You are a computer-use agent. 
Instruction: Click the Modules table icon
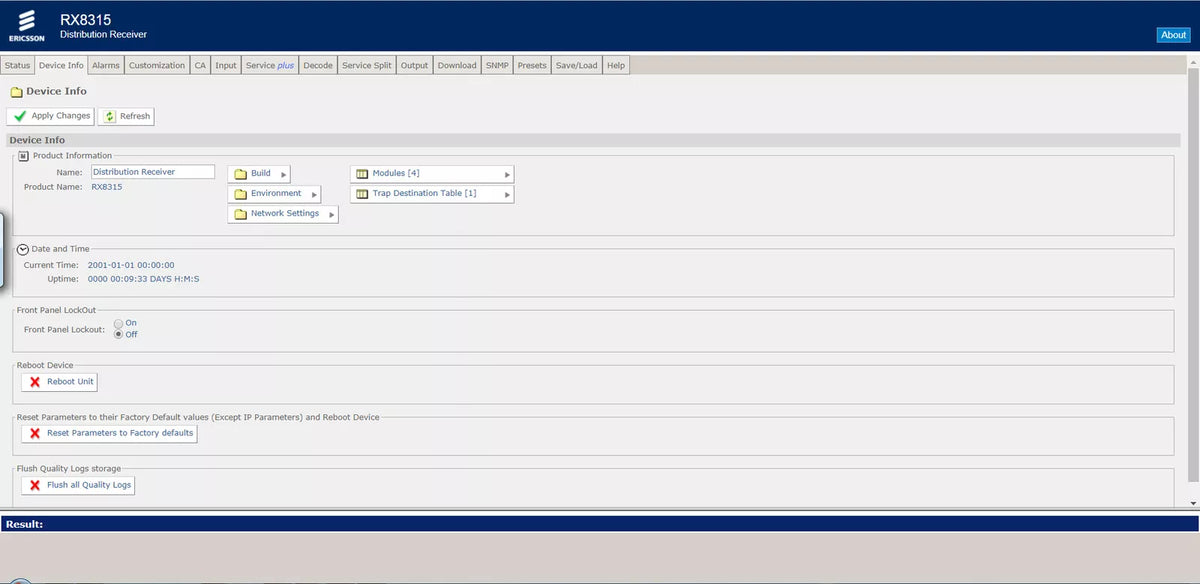tap(362, 174)
